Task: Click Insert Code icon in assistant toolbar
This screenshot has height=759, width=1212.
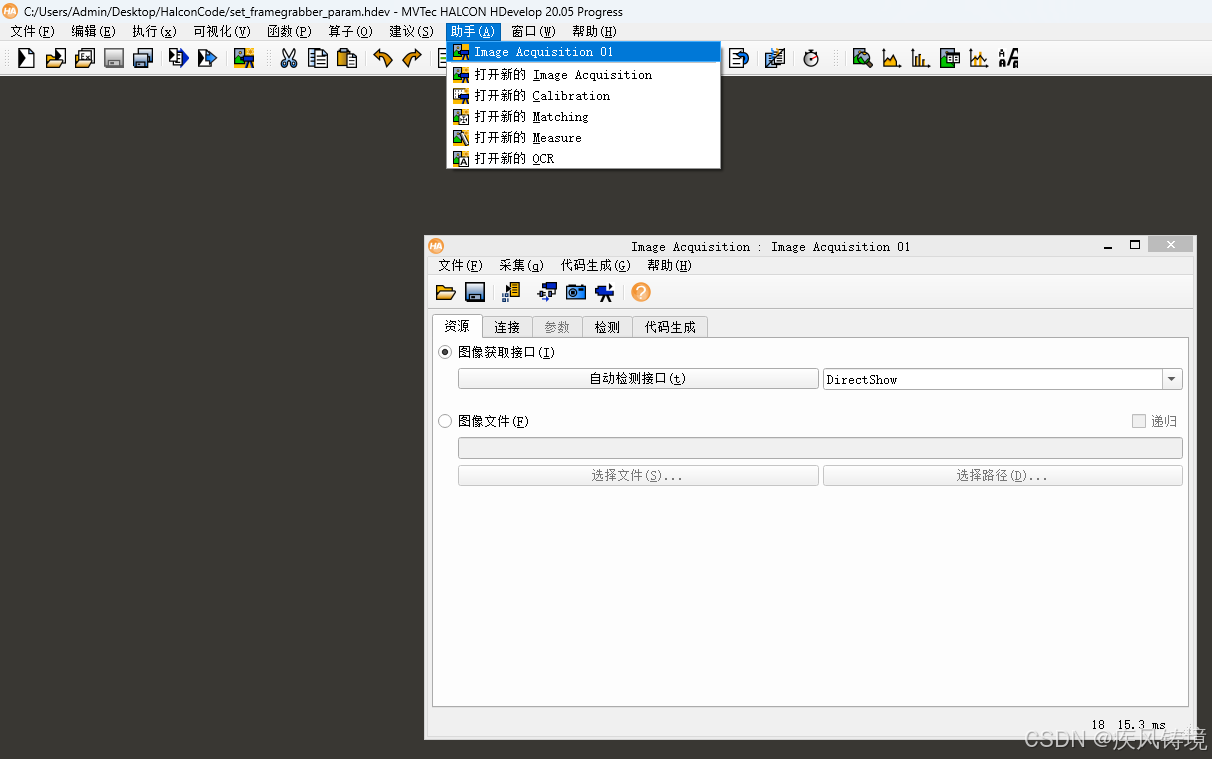Action: tap(511, 292)
